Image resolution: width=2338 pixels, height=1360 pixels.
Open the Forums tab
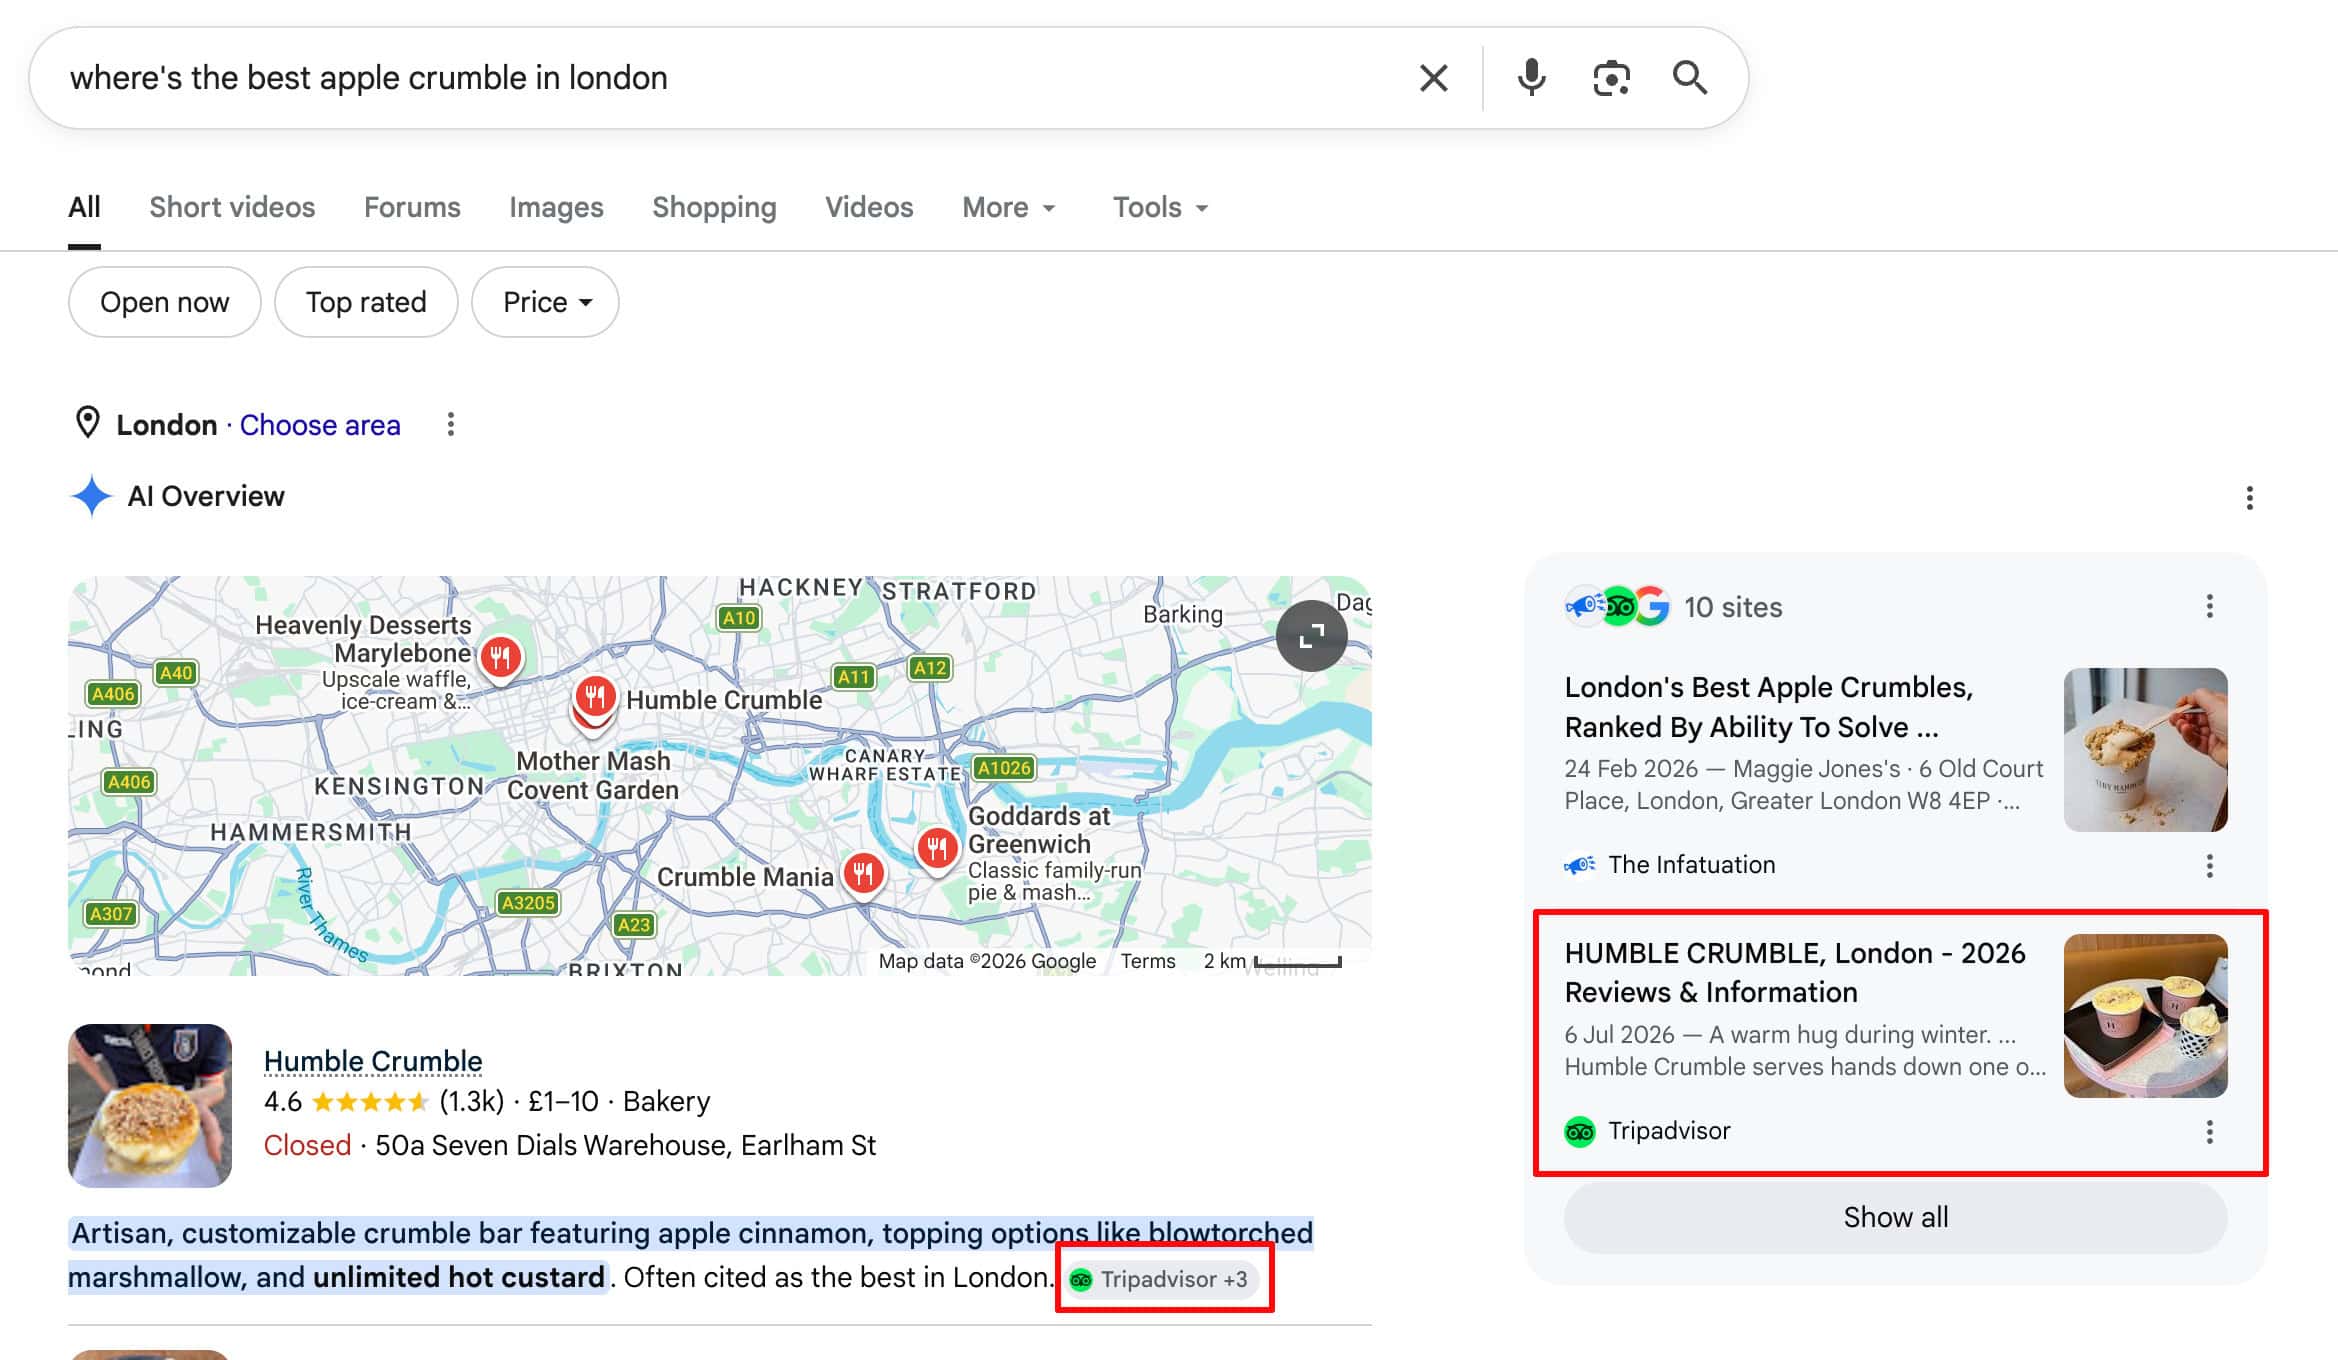[412, 207]
